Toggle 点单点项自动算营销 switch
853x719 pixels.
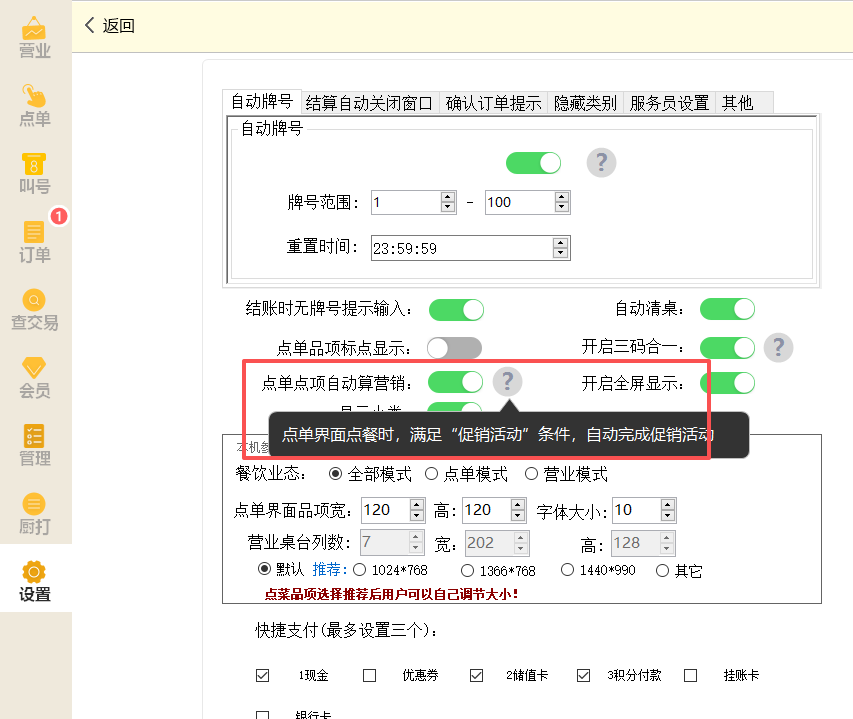455,382
